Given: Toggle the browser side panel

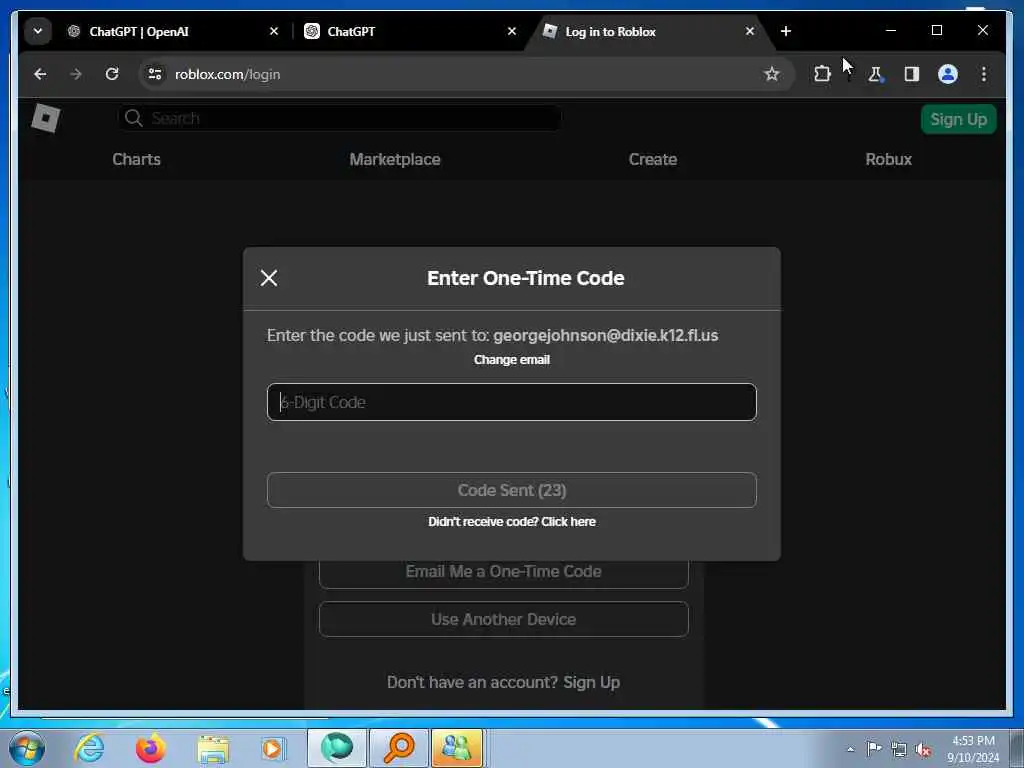Looking at the screenshot, I should click(x=912, y=74).
